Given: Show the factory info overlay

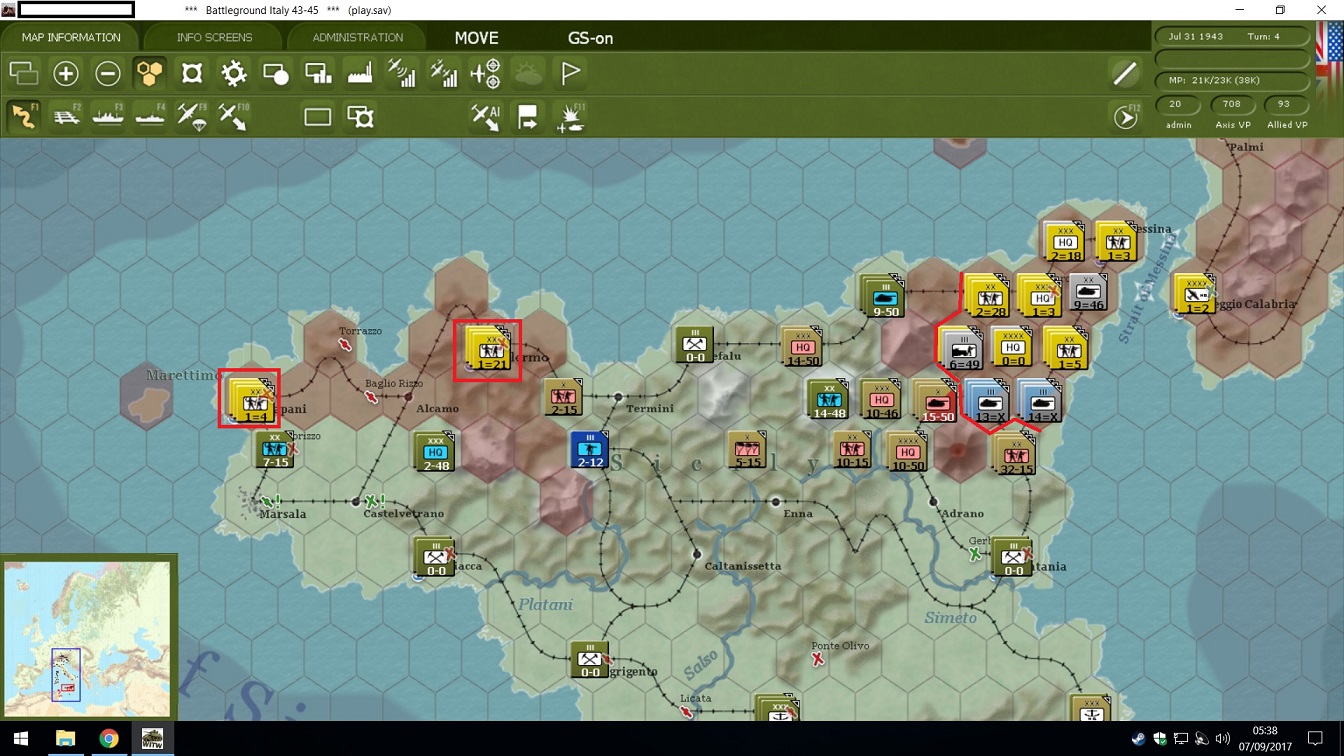Looking at the screenshot, I should [x=360, y=73].
